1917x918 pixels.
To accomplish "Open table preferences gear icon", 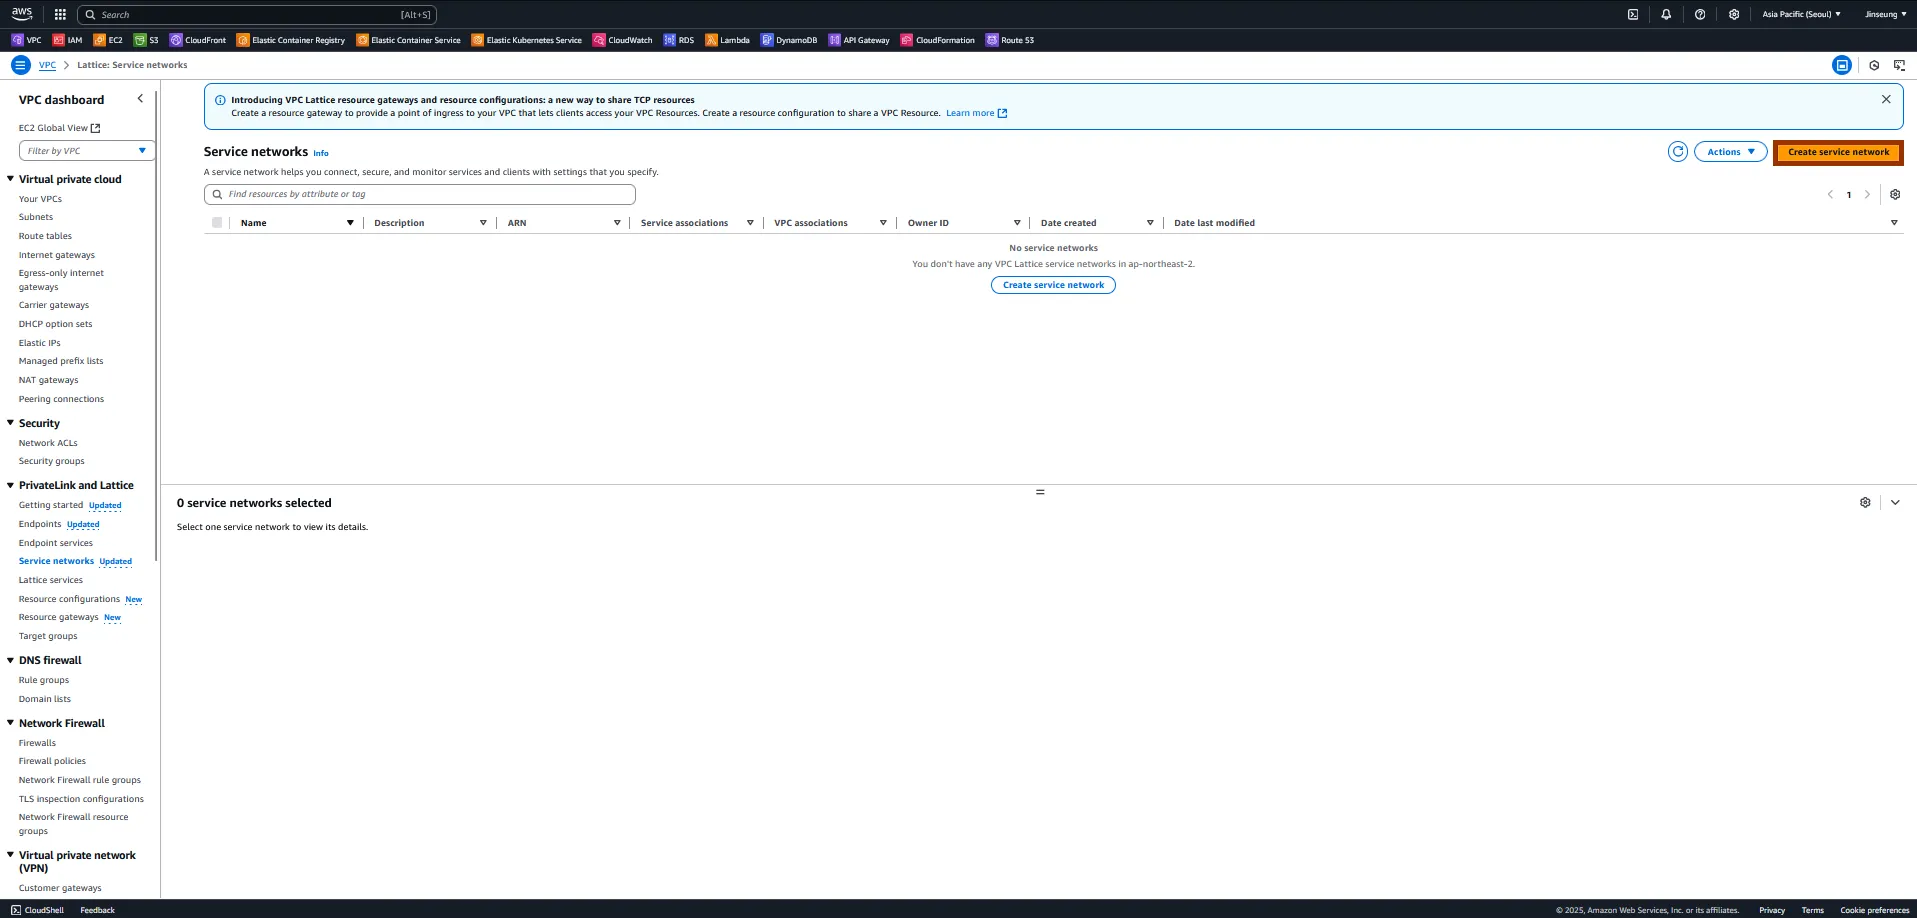I will [1895, 195].
